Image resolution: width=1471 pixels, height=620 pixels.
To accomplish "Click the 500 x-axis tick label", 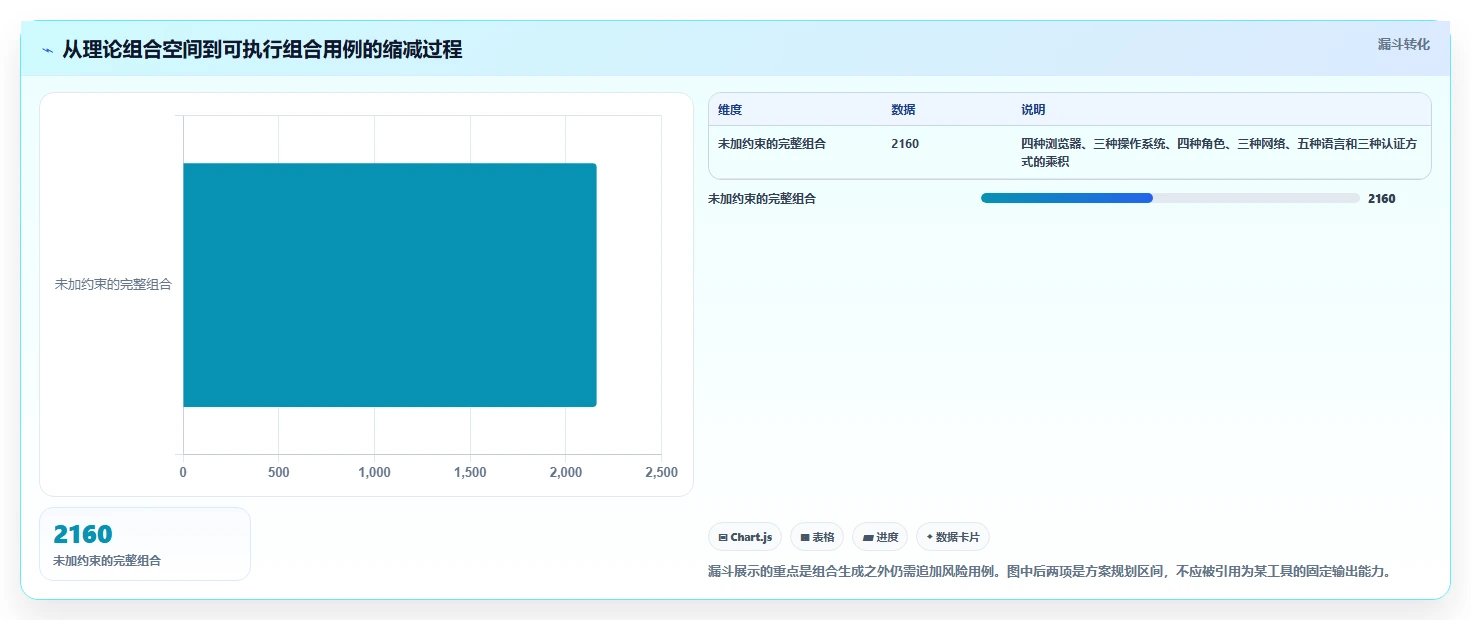I will [278, 473].
